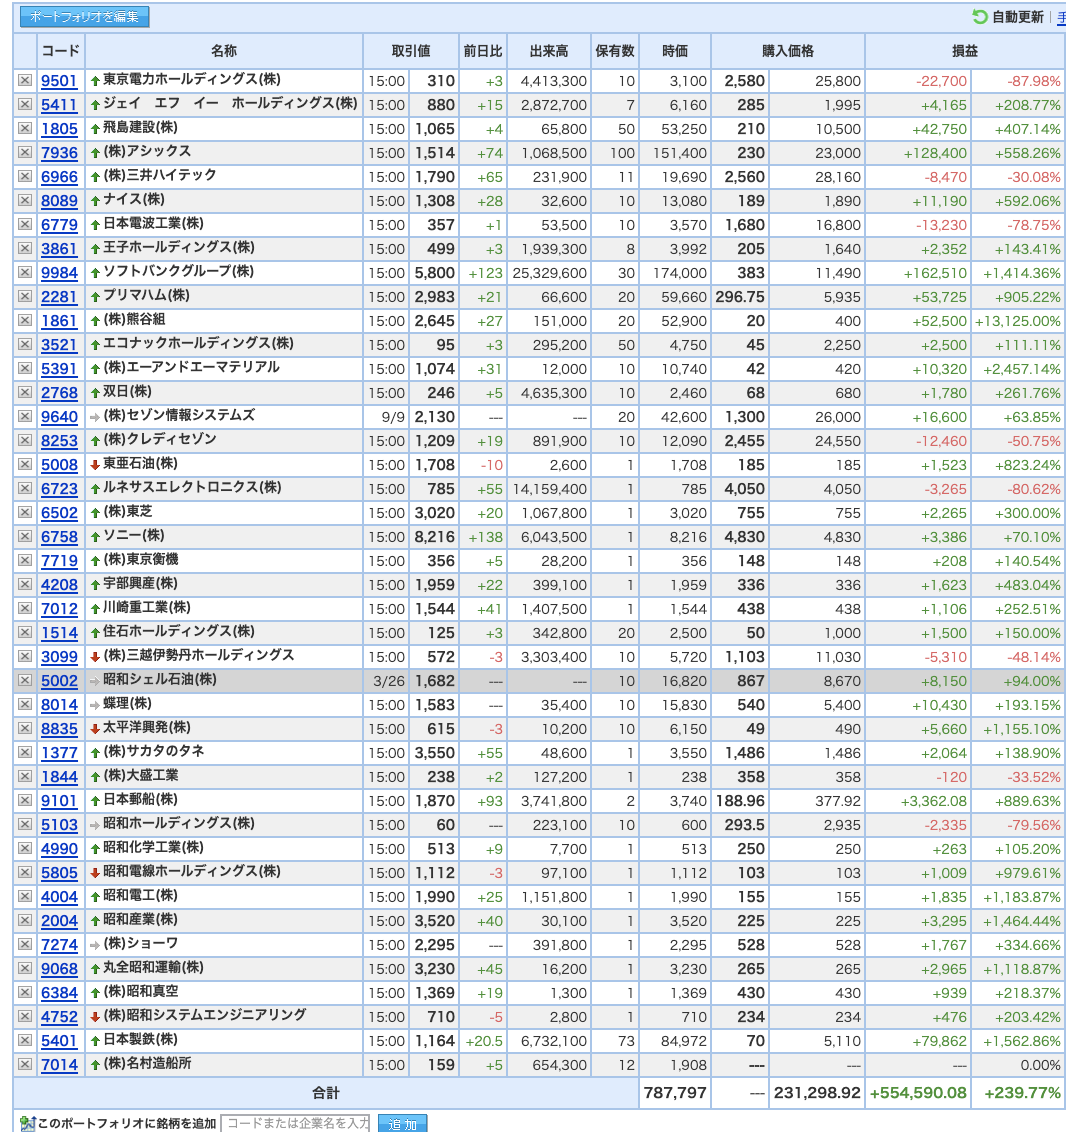
Task: Click the 自動更新 refresh icon
Action: pyautogui.click(x=979, y=17)
